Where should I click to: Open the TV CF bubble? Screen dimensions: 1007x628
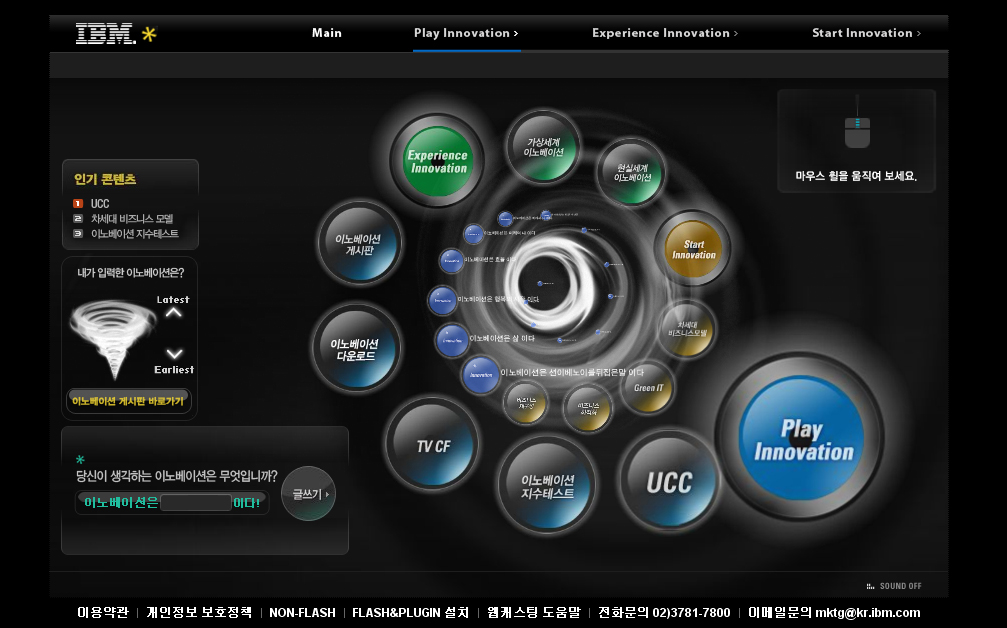pyautogui.click(x=432, y=444)
